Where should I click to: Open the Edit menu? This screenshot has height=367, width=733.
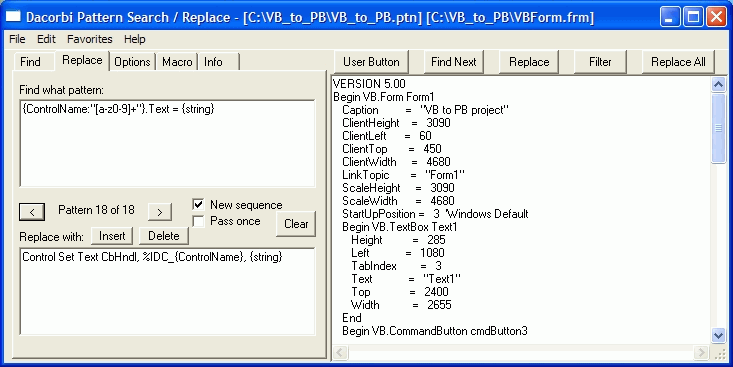46,39
